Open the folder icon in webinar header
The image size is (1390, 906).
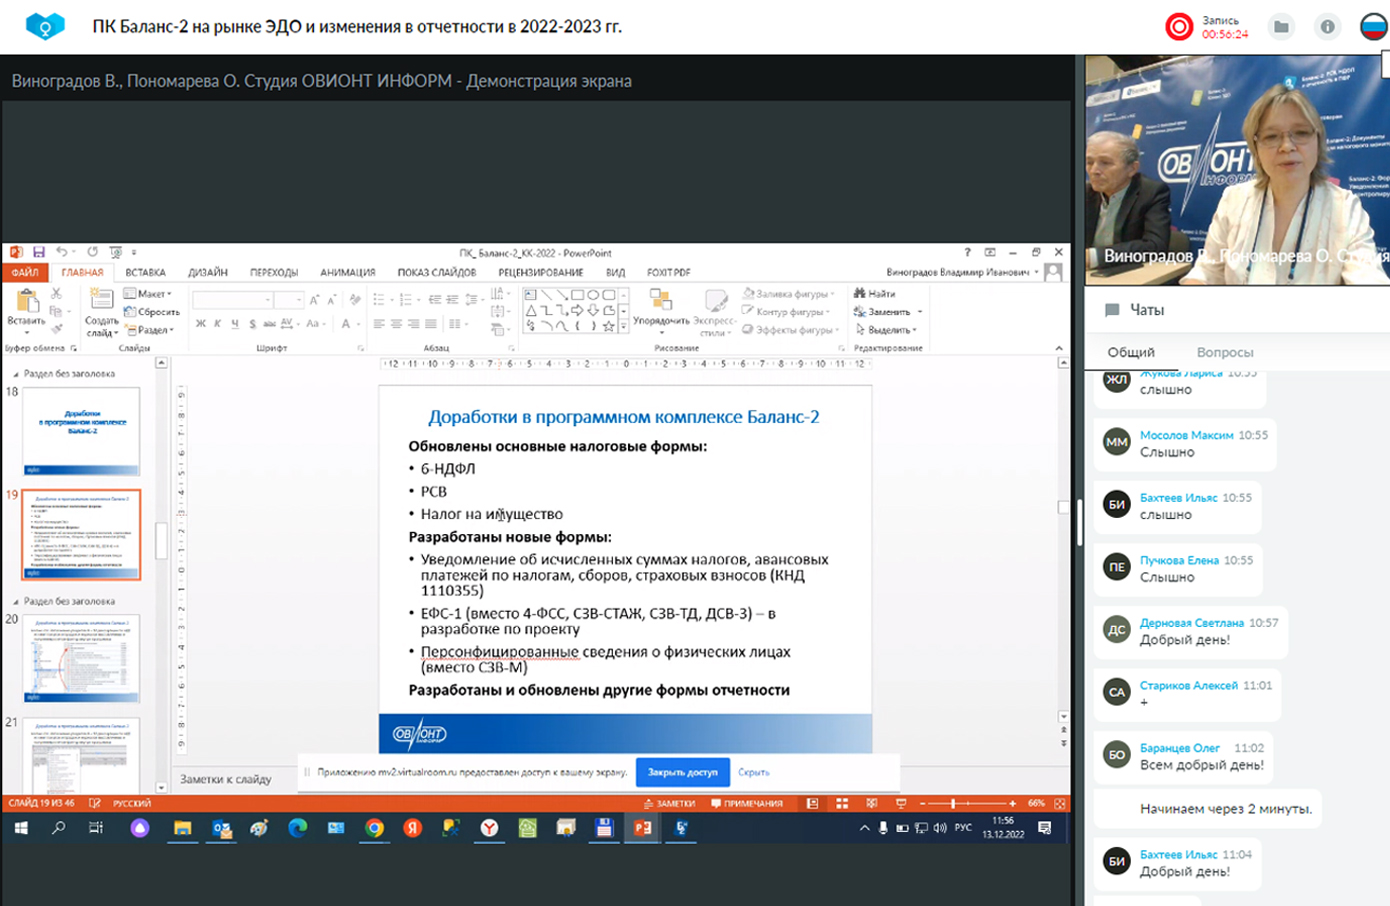(x=1281, y=27)
